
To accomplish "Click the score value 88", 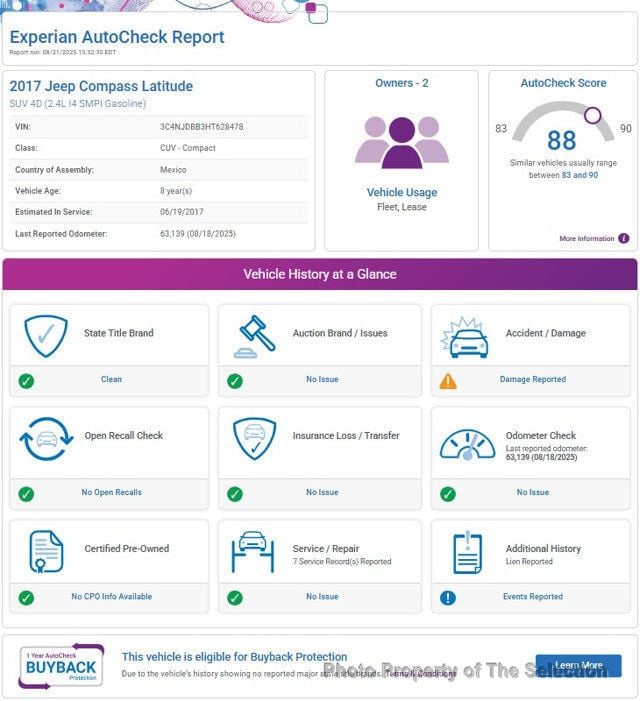I will (x=562, y=140).
